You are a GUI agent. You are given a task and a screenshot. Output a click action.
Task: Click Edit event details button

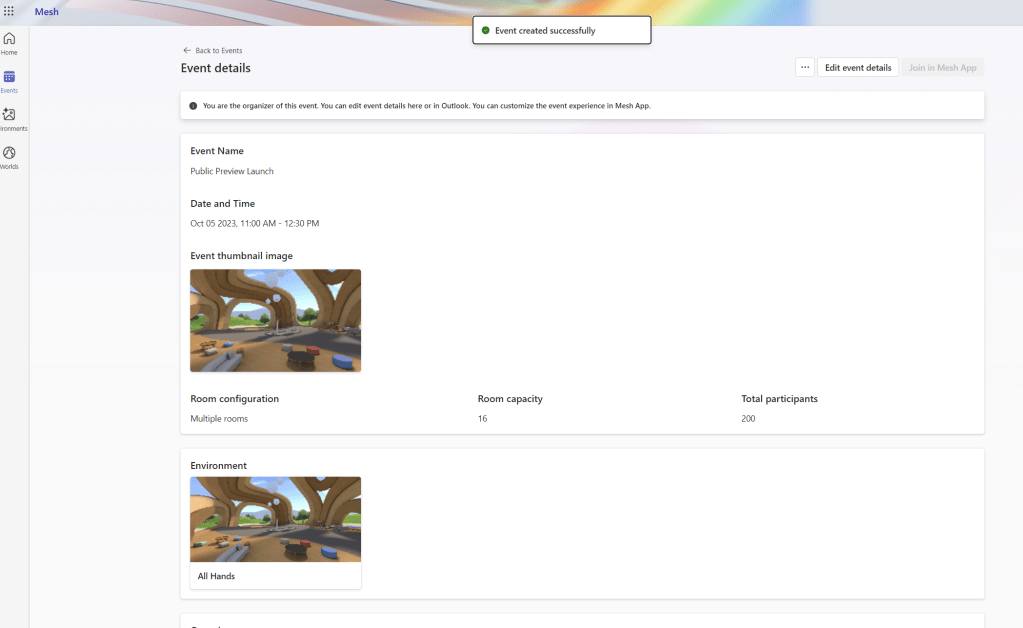point(857,67)
